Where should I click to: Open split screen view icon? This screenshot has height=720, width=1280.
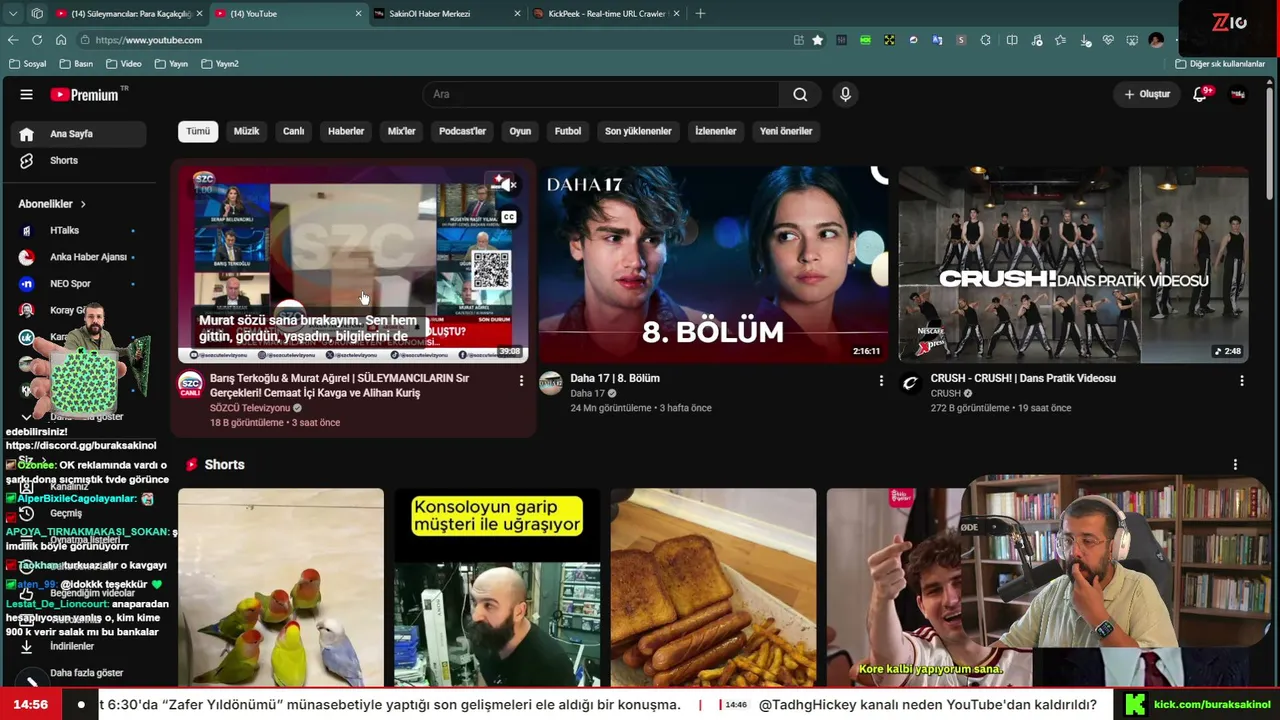(1012, 40)
